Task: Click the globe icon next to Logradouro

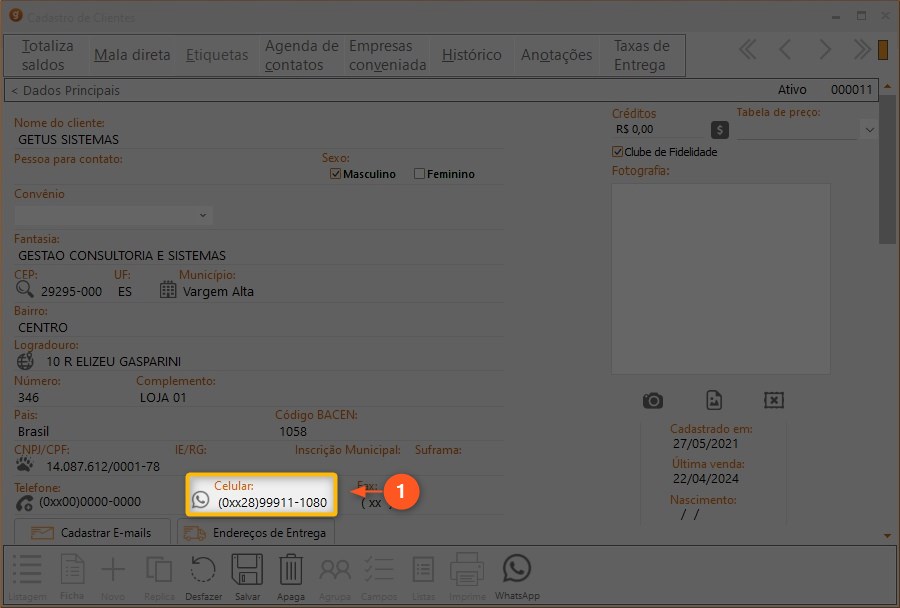Action: click(x=26, y=361)
